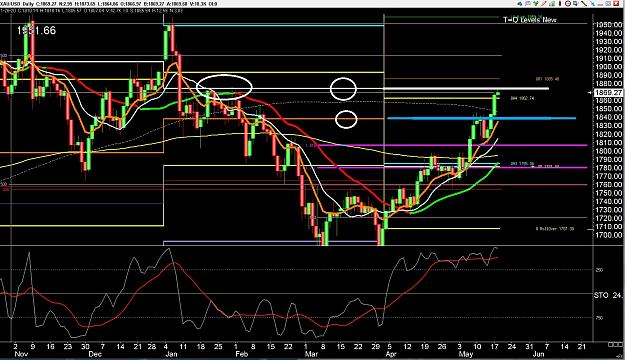Click the R1 1885.48 level label
This screenshot has height=360, width=625.
click(x=547, y=79)
